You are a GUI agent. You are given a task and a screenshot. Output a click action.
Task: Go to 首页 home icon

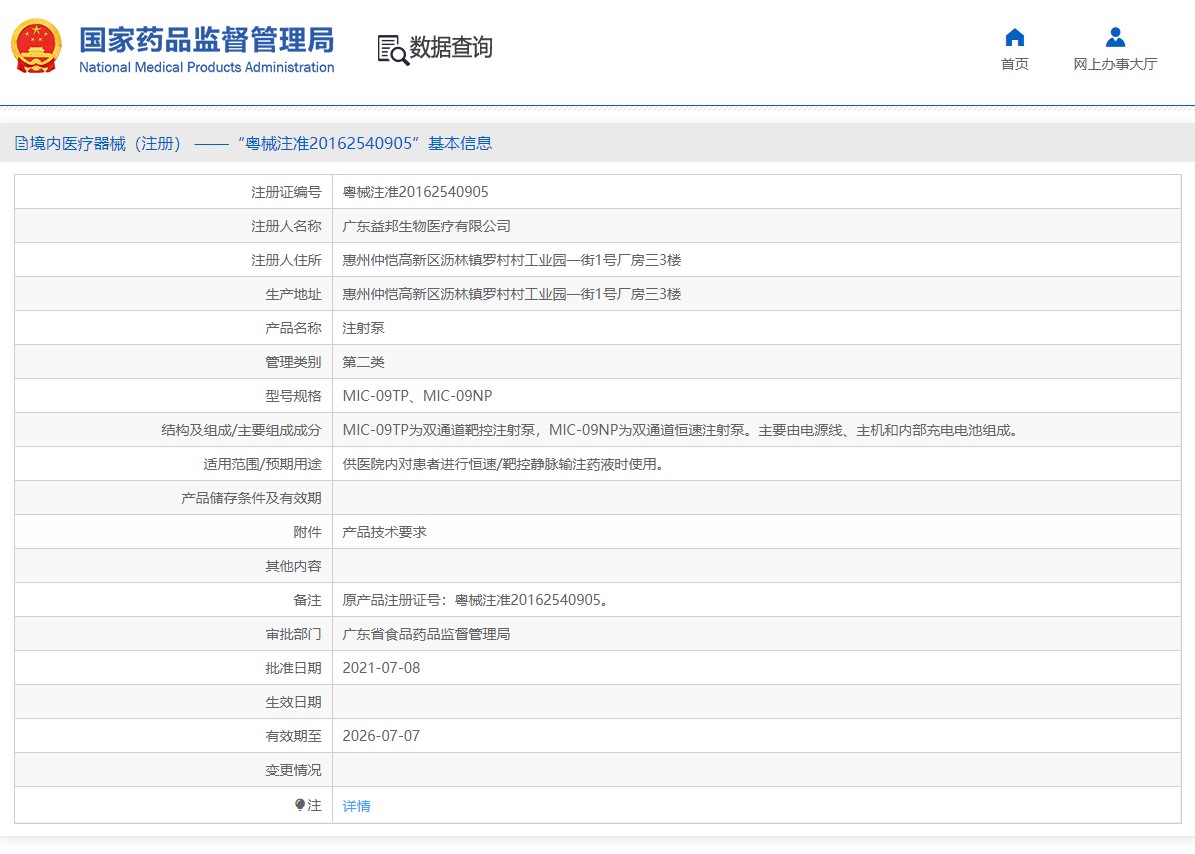pos(1014,37)
